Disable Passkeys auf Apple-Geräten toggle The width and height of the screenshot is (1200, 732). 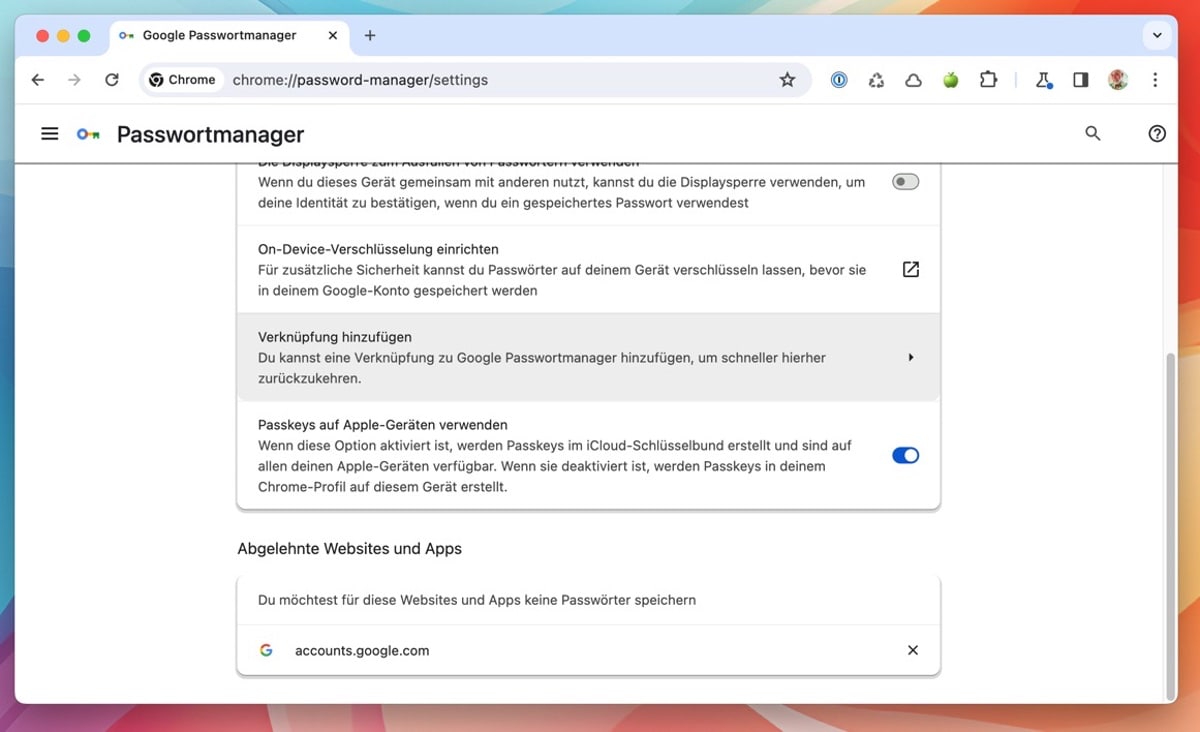point(905,455)
